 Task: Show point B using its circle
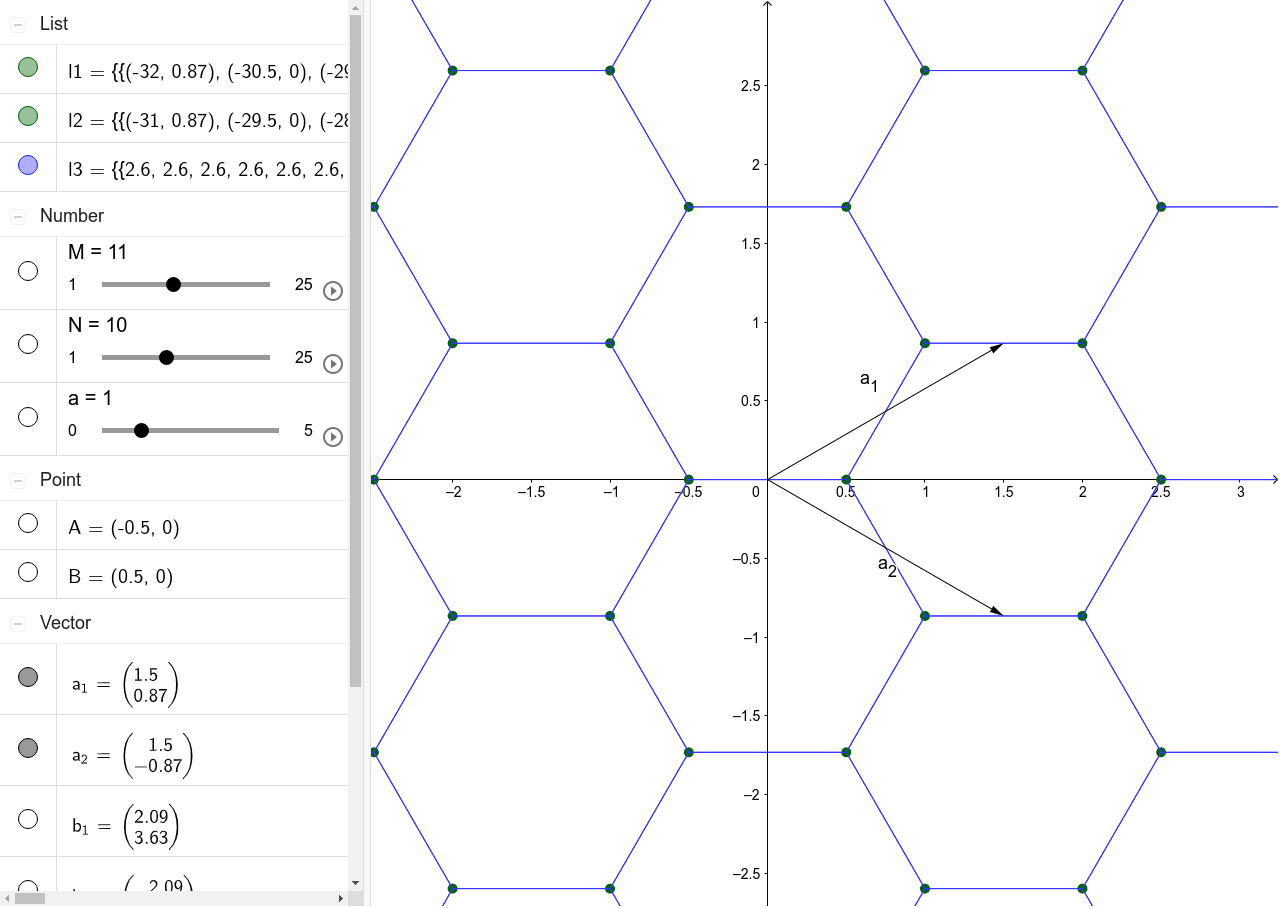[28, 572]
